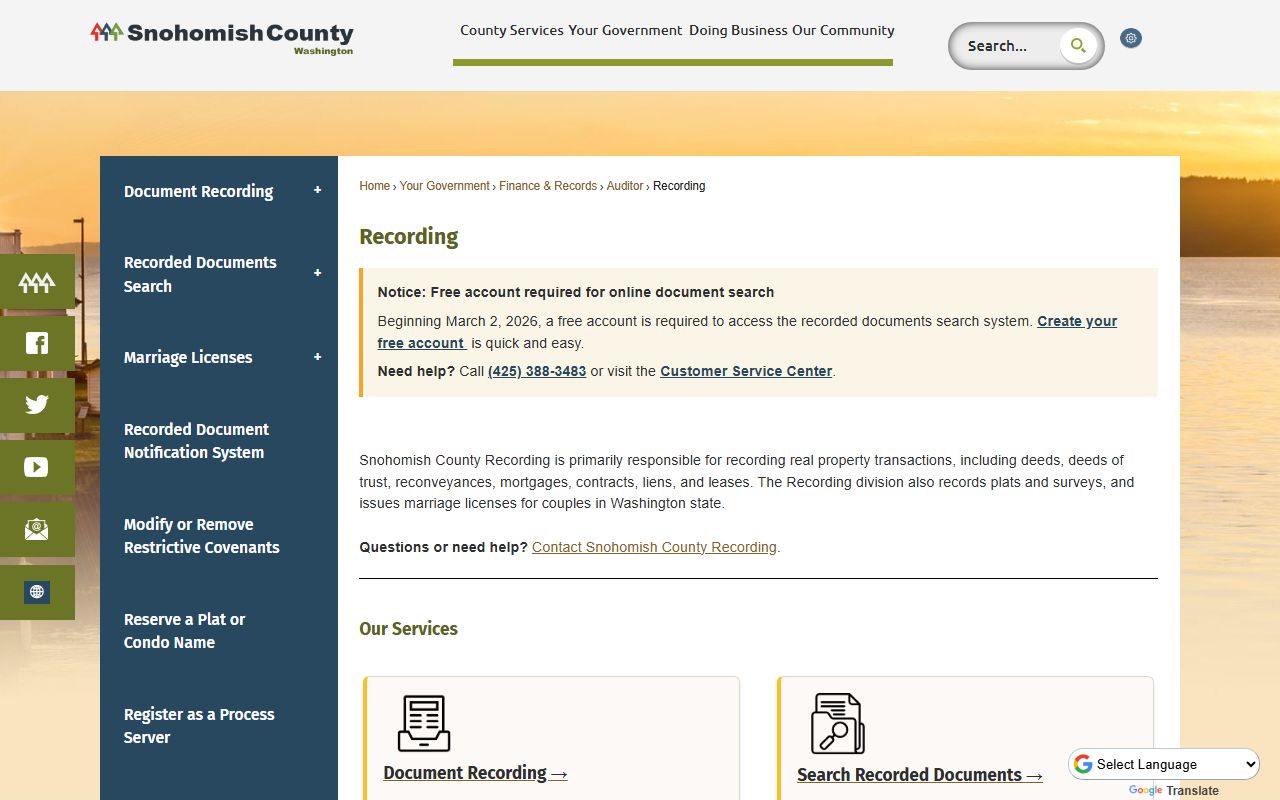Open the YouTube icon
1280x800 pixels.
37,467
